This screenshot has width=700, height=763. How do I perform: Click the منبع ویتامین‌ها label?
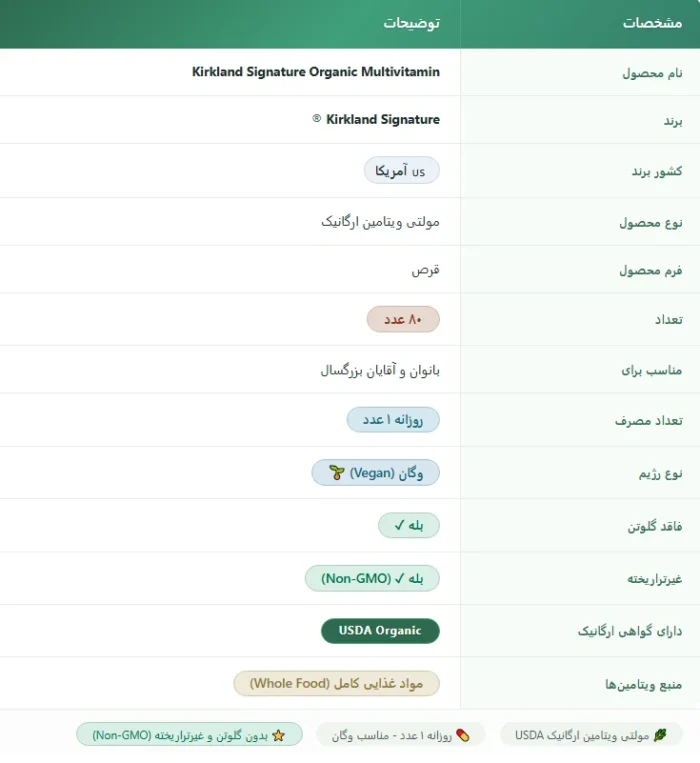(x=643, y=684)
